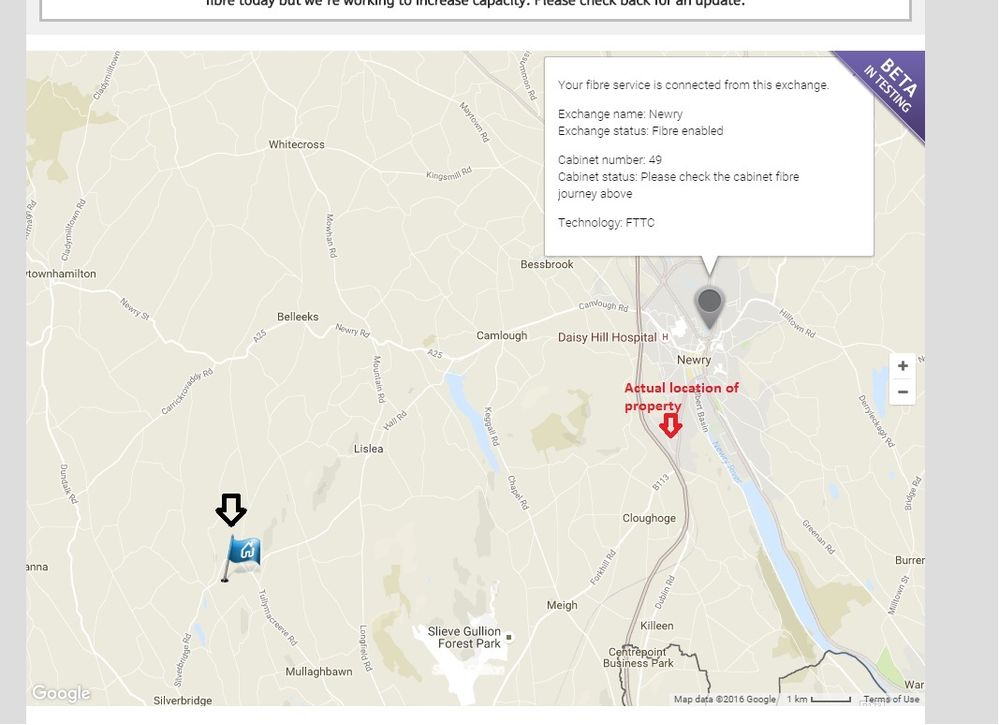Click 'Cabinet number: 49' text
Image resolution: width=999 pixels, height=725 pixels.
[610, 160]
